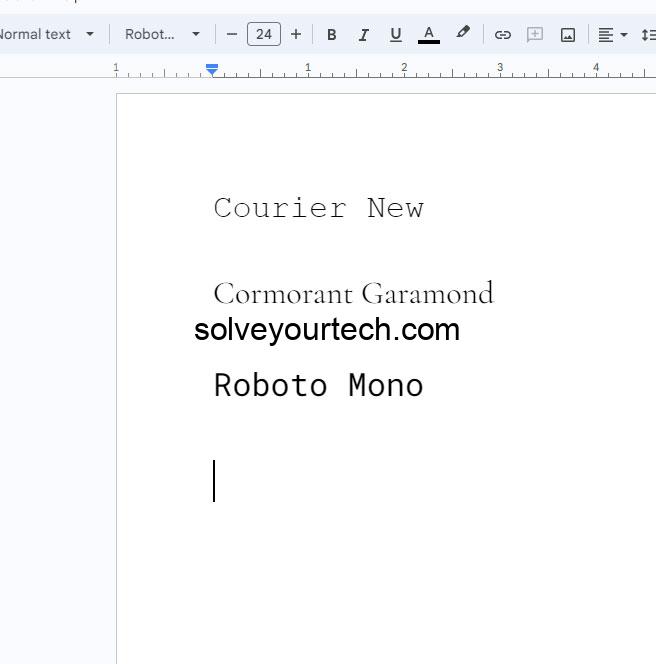This screenshot has height=664, width=656.
Task: Toggle bold formatting
Action: [332, 34]
